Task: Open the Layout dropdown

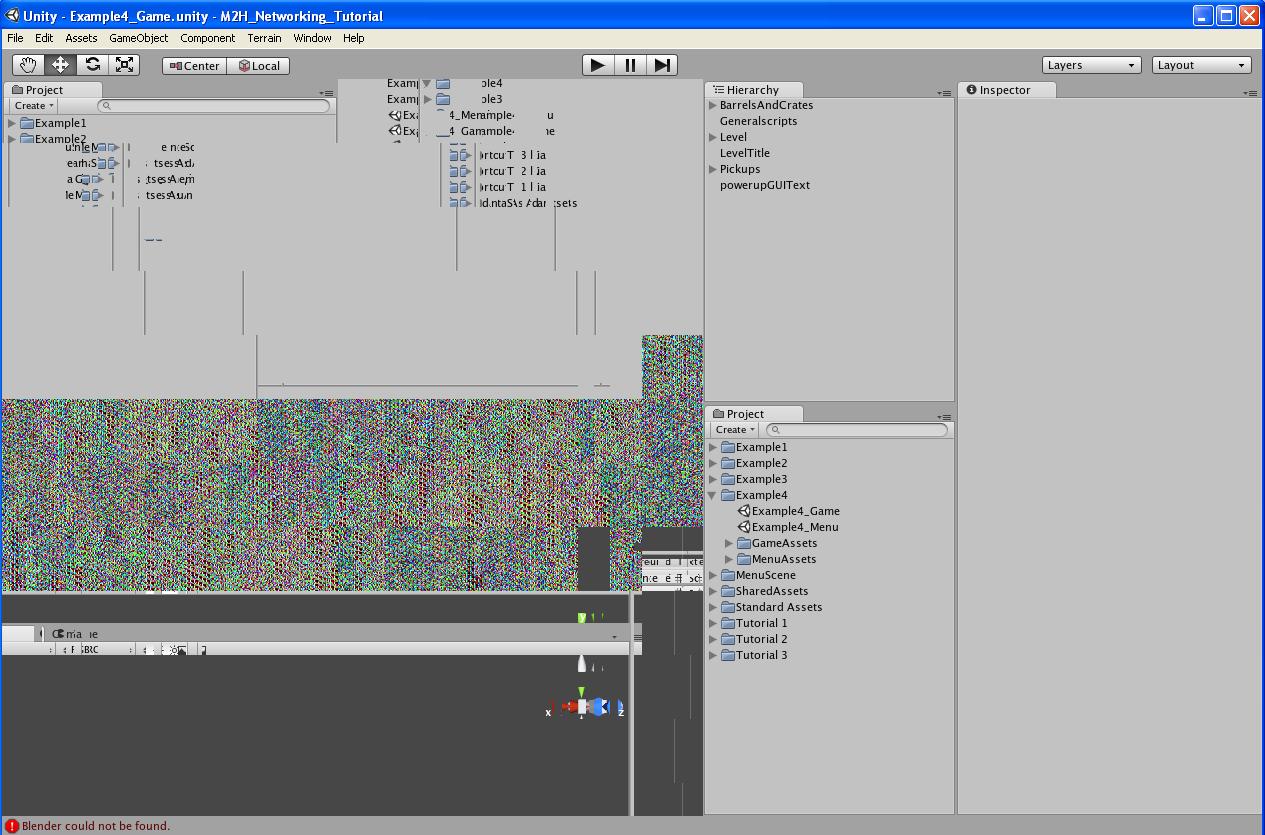Action: pos(1201,64)
